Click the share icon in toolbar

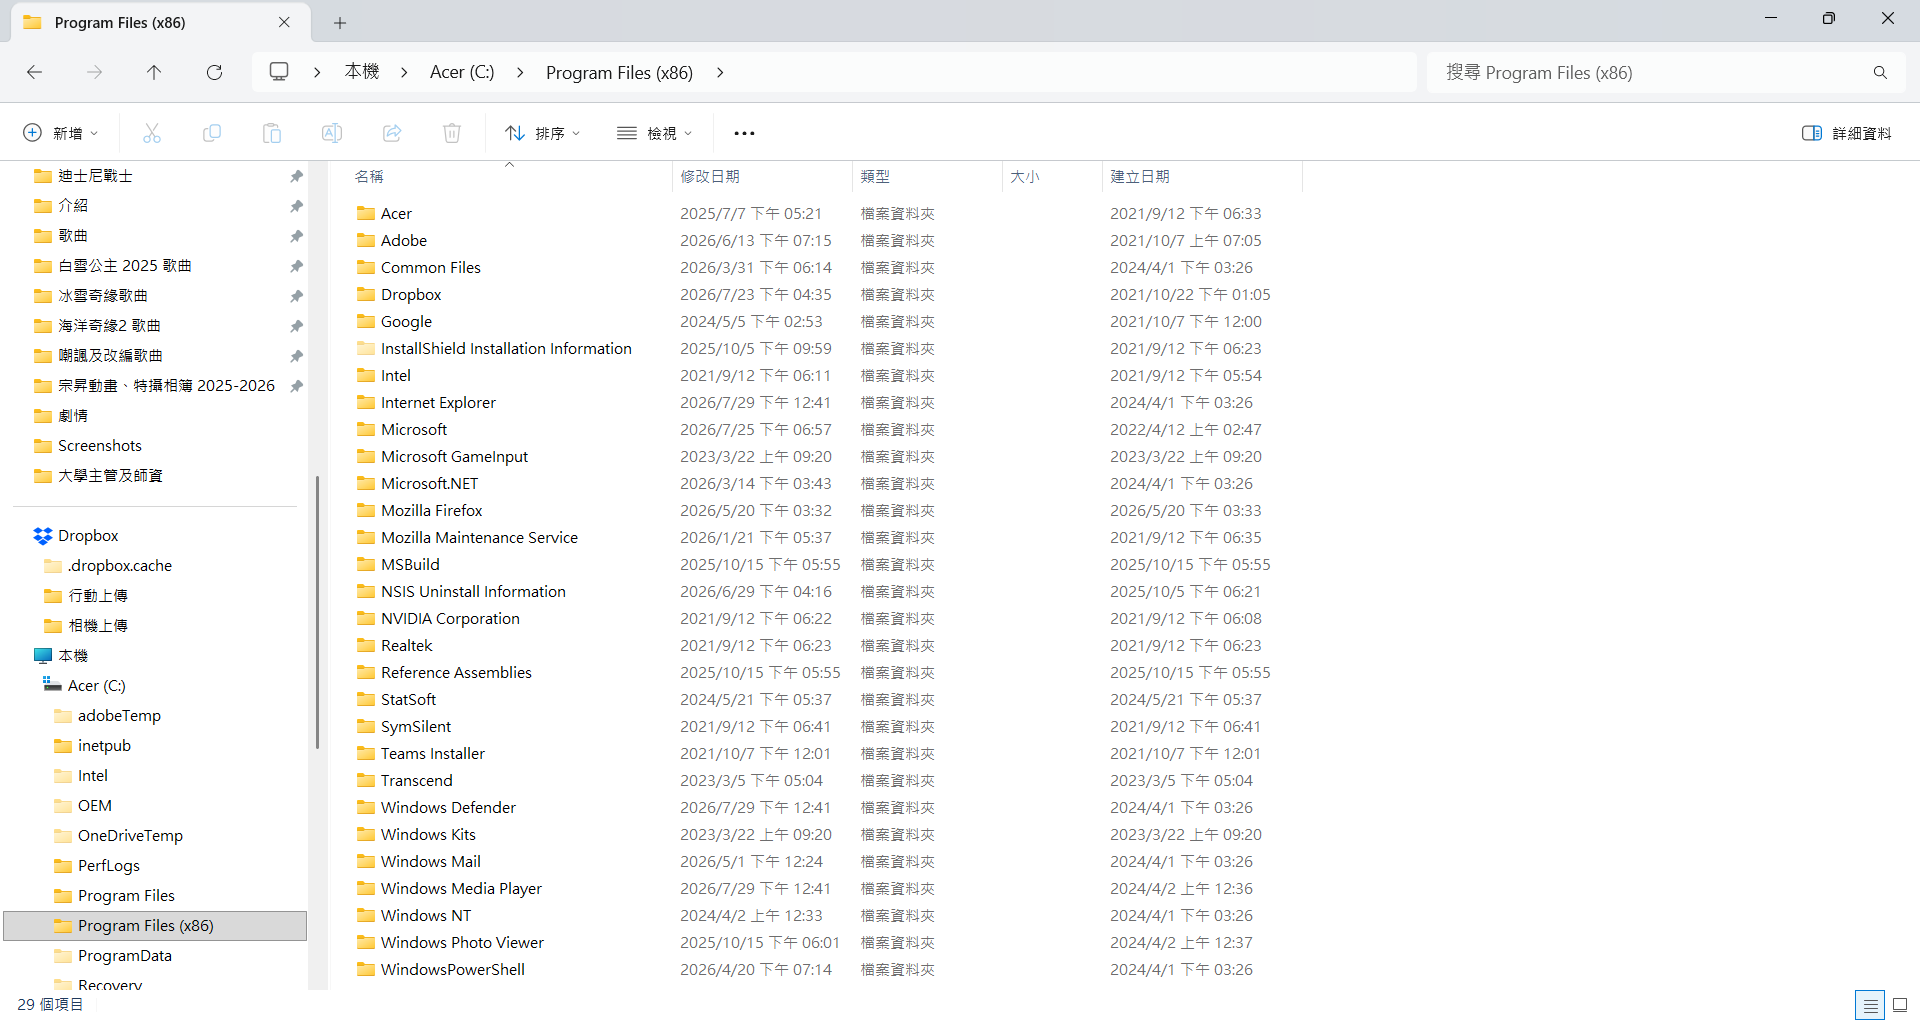[392, 133]
